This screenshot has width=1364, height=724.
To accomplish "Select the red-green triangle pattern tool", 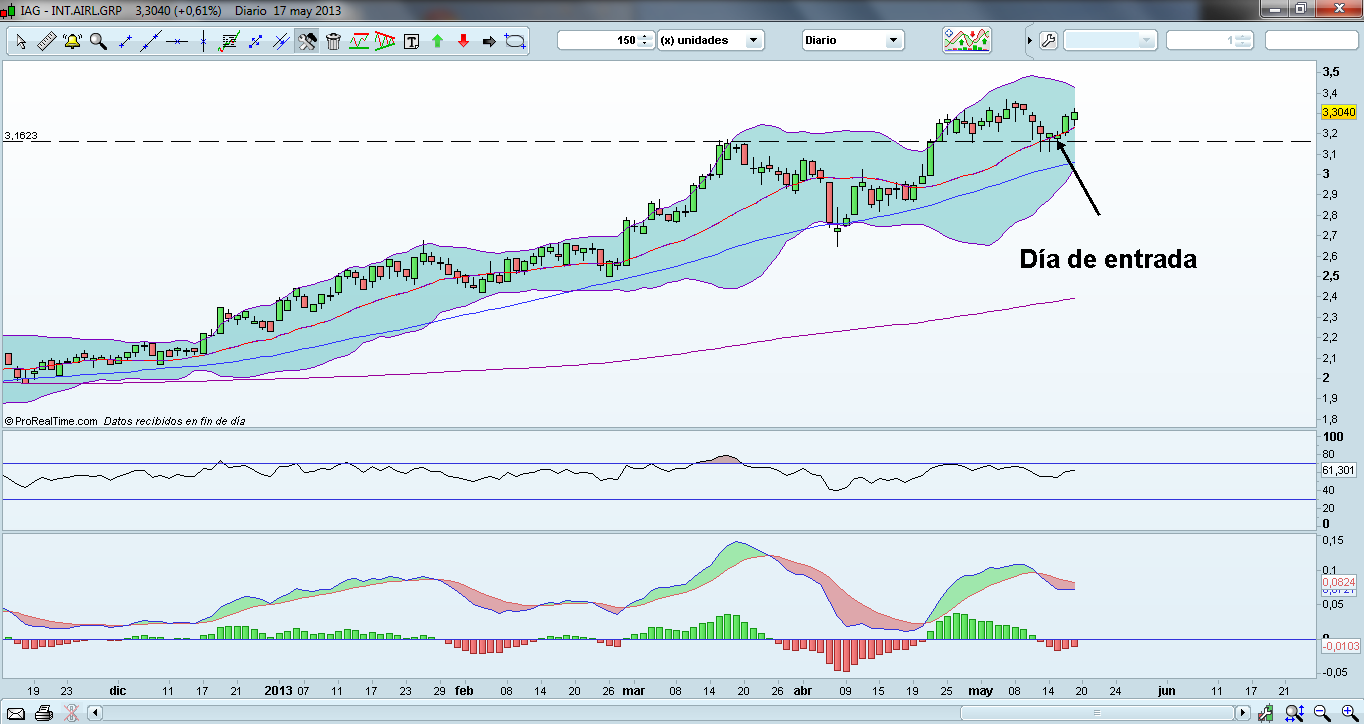I will click(385, 41).
